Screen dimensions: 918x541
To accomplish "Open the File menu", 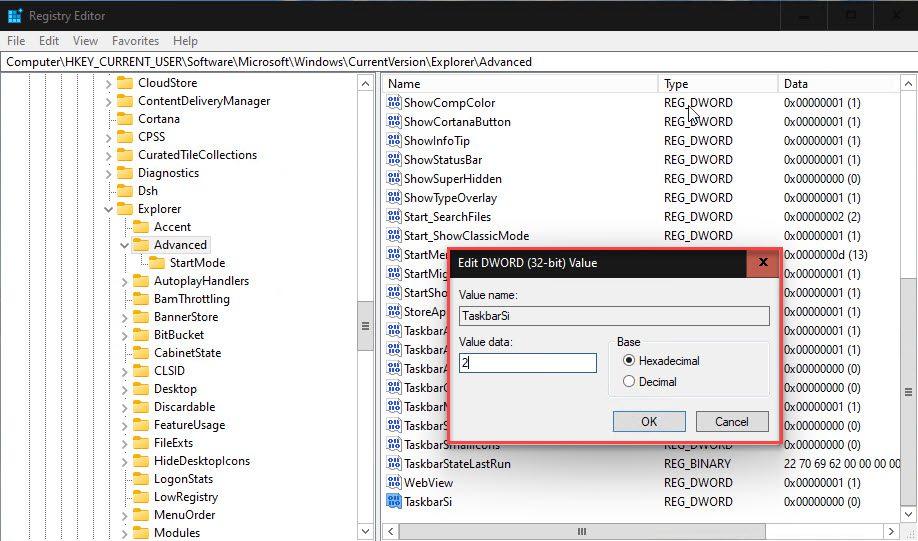I will (16, 41).
